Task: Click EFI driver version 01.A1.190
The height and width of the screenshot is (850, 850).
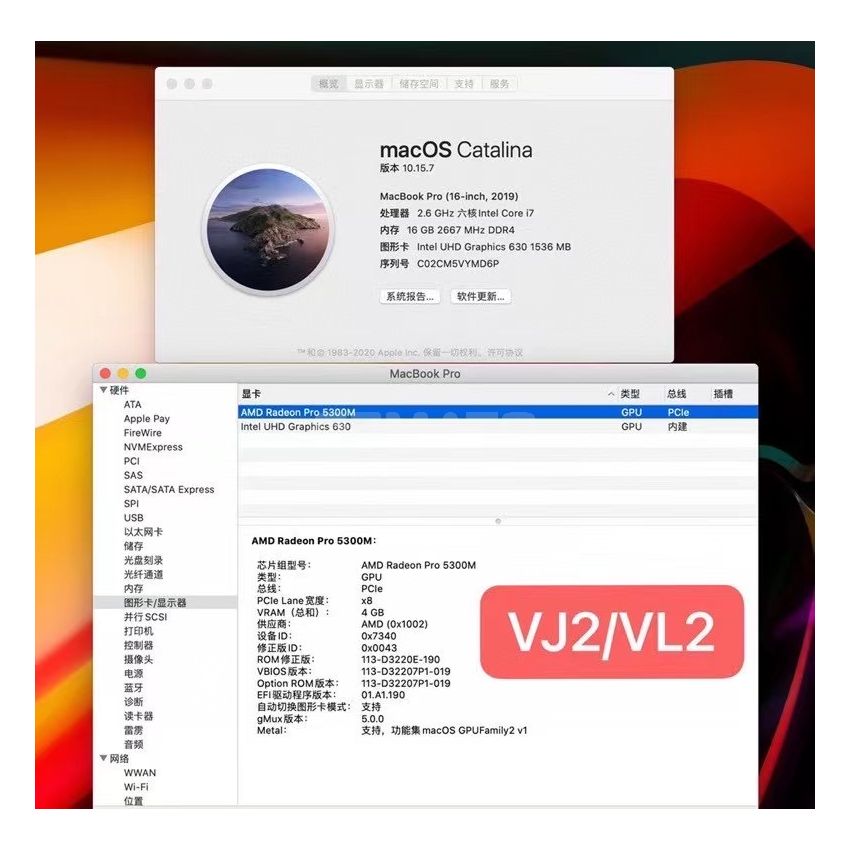Action: (383, 695)
